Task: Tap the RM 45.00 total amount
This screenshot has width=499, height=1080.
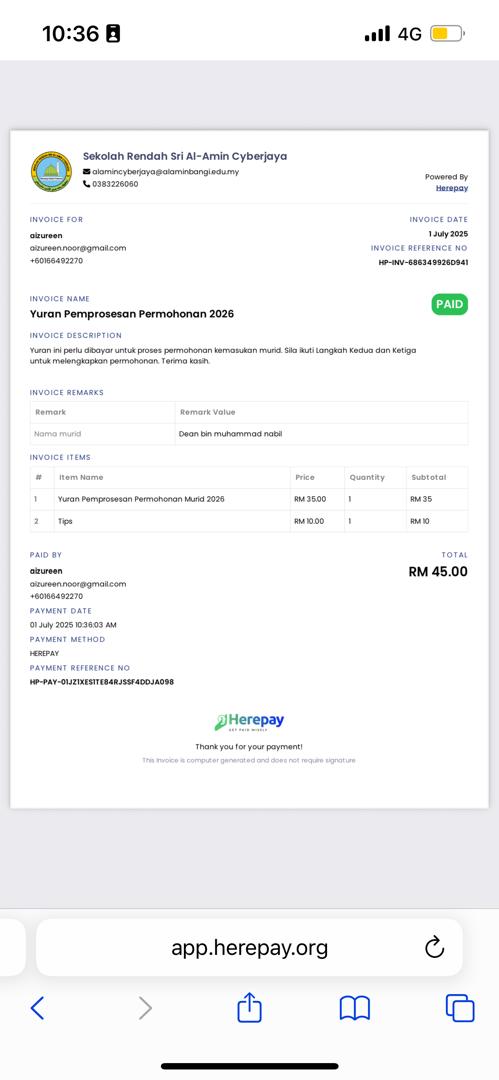Action: [x=438, y=572]
